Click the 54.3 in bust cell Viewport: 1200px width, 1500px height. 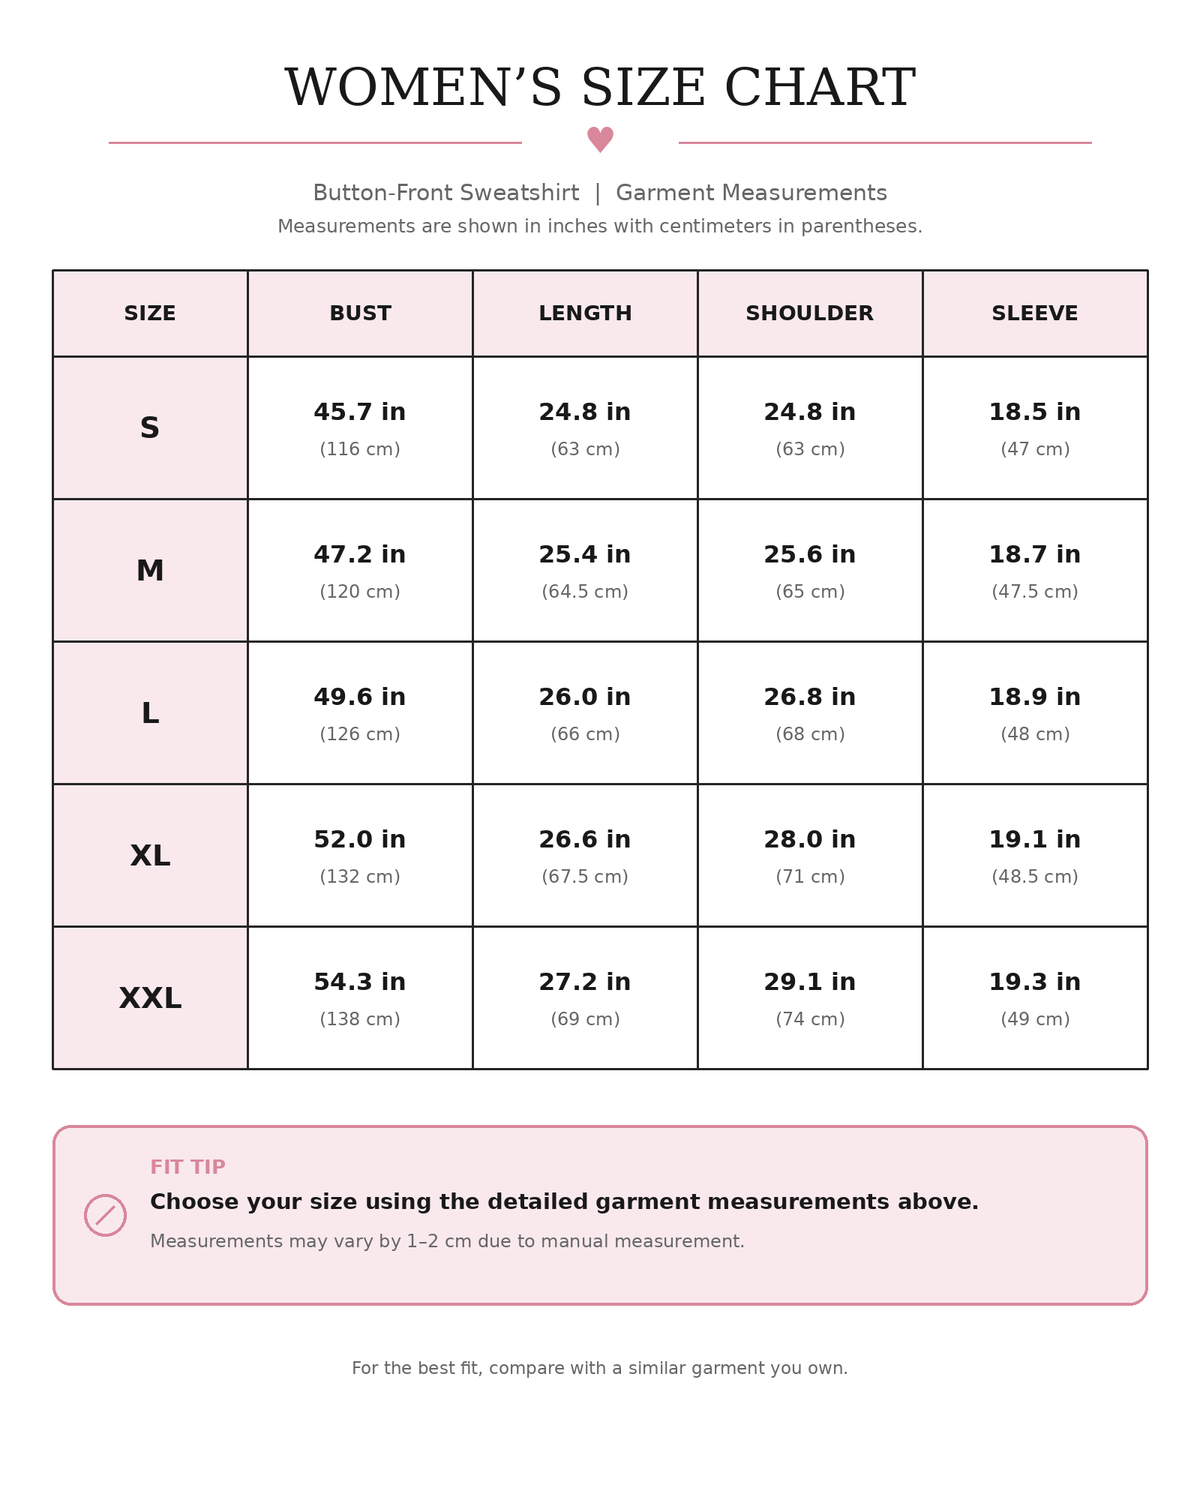click(x=360, y=998)
